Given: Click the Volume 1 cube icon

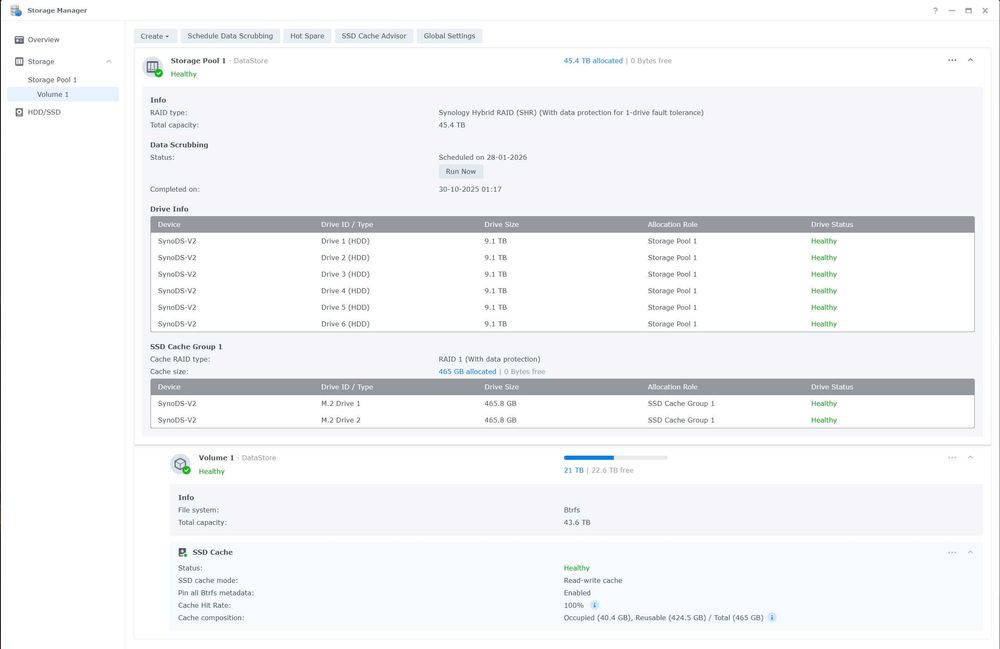Looking at the screenshot, I should pyautogui.click(x=180, y=463).
